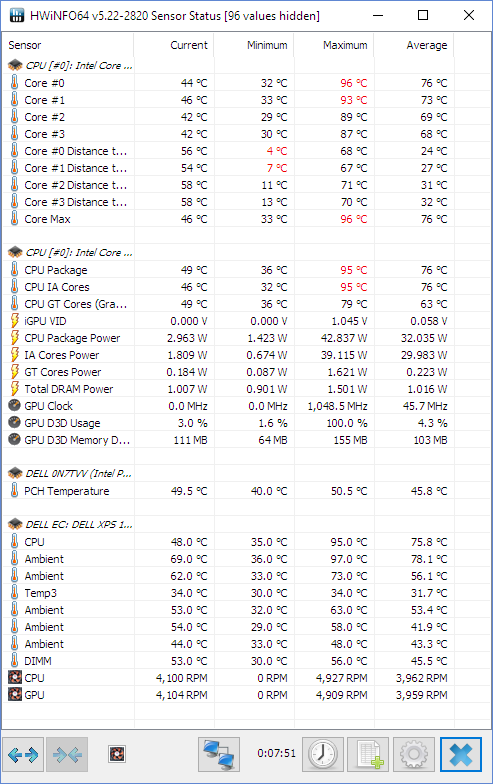This screenshot has height=784, width=493.
Task: Click the Sensor column header
Action: click(x=68, y=45)
